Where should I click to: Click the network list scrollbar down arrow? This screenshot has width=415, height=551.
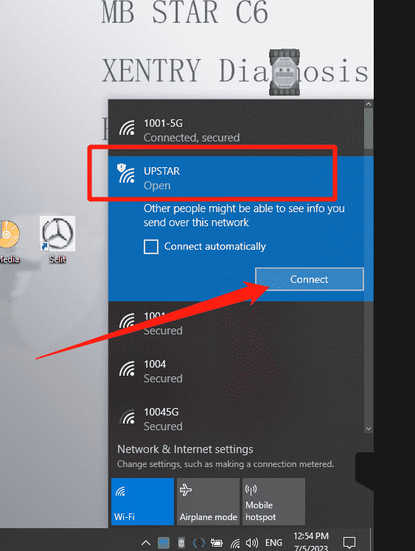[x=368, y=428]
